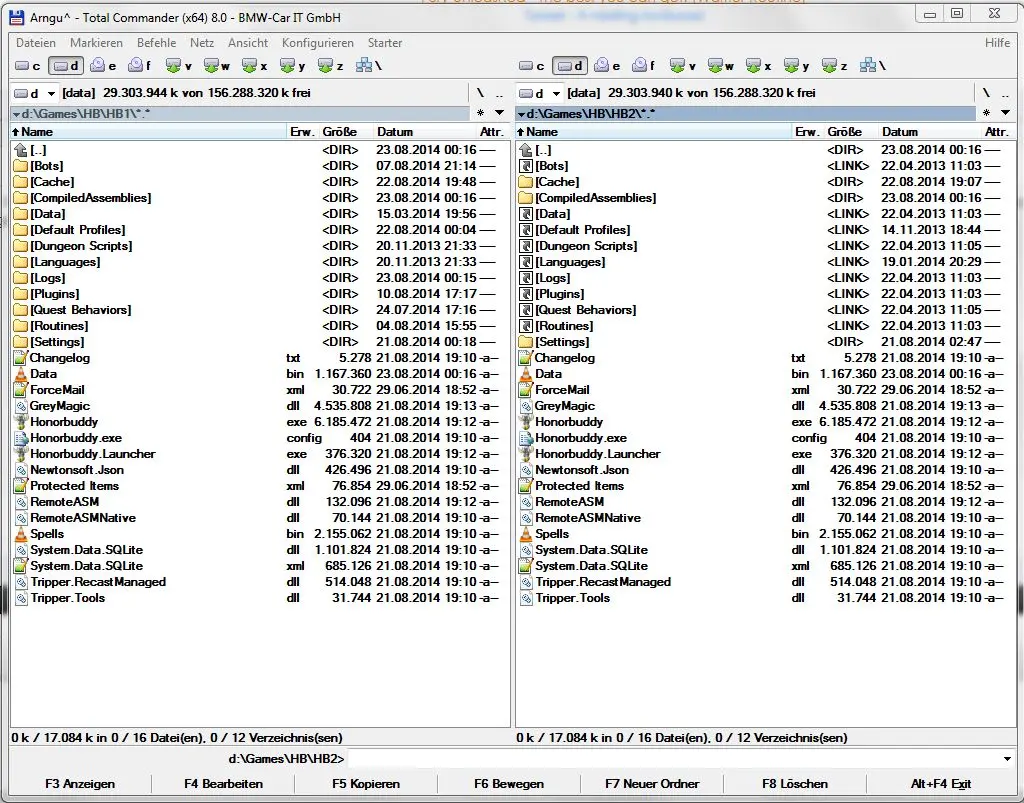Viewport: 1024px width, 803px height.
Task: Open the Dateien menu
Action: (36, 43)
